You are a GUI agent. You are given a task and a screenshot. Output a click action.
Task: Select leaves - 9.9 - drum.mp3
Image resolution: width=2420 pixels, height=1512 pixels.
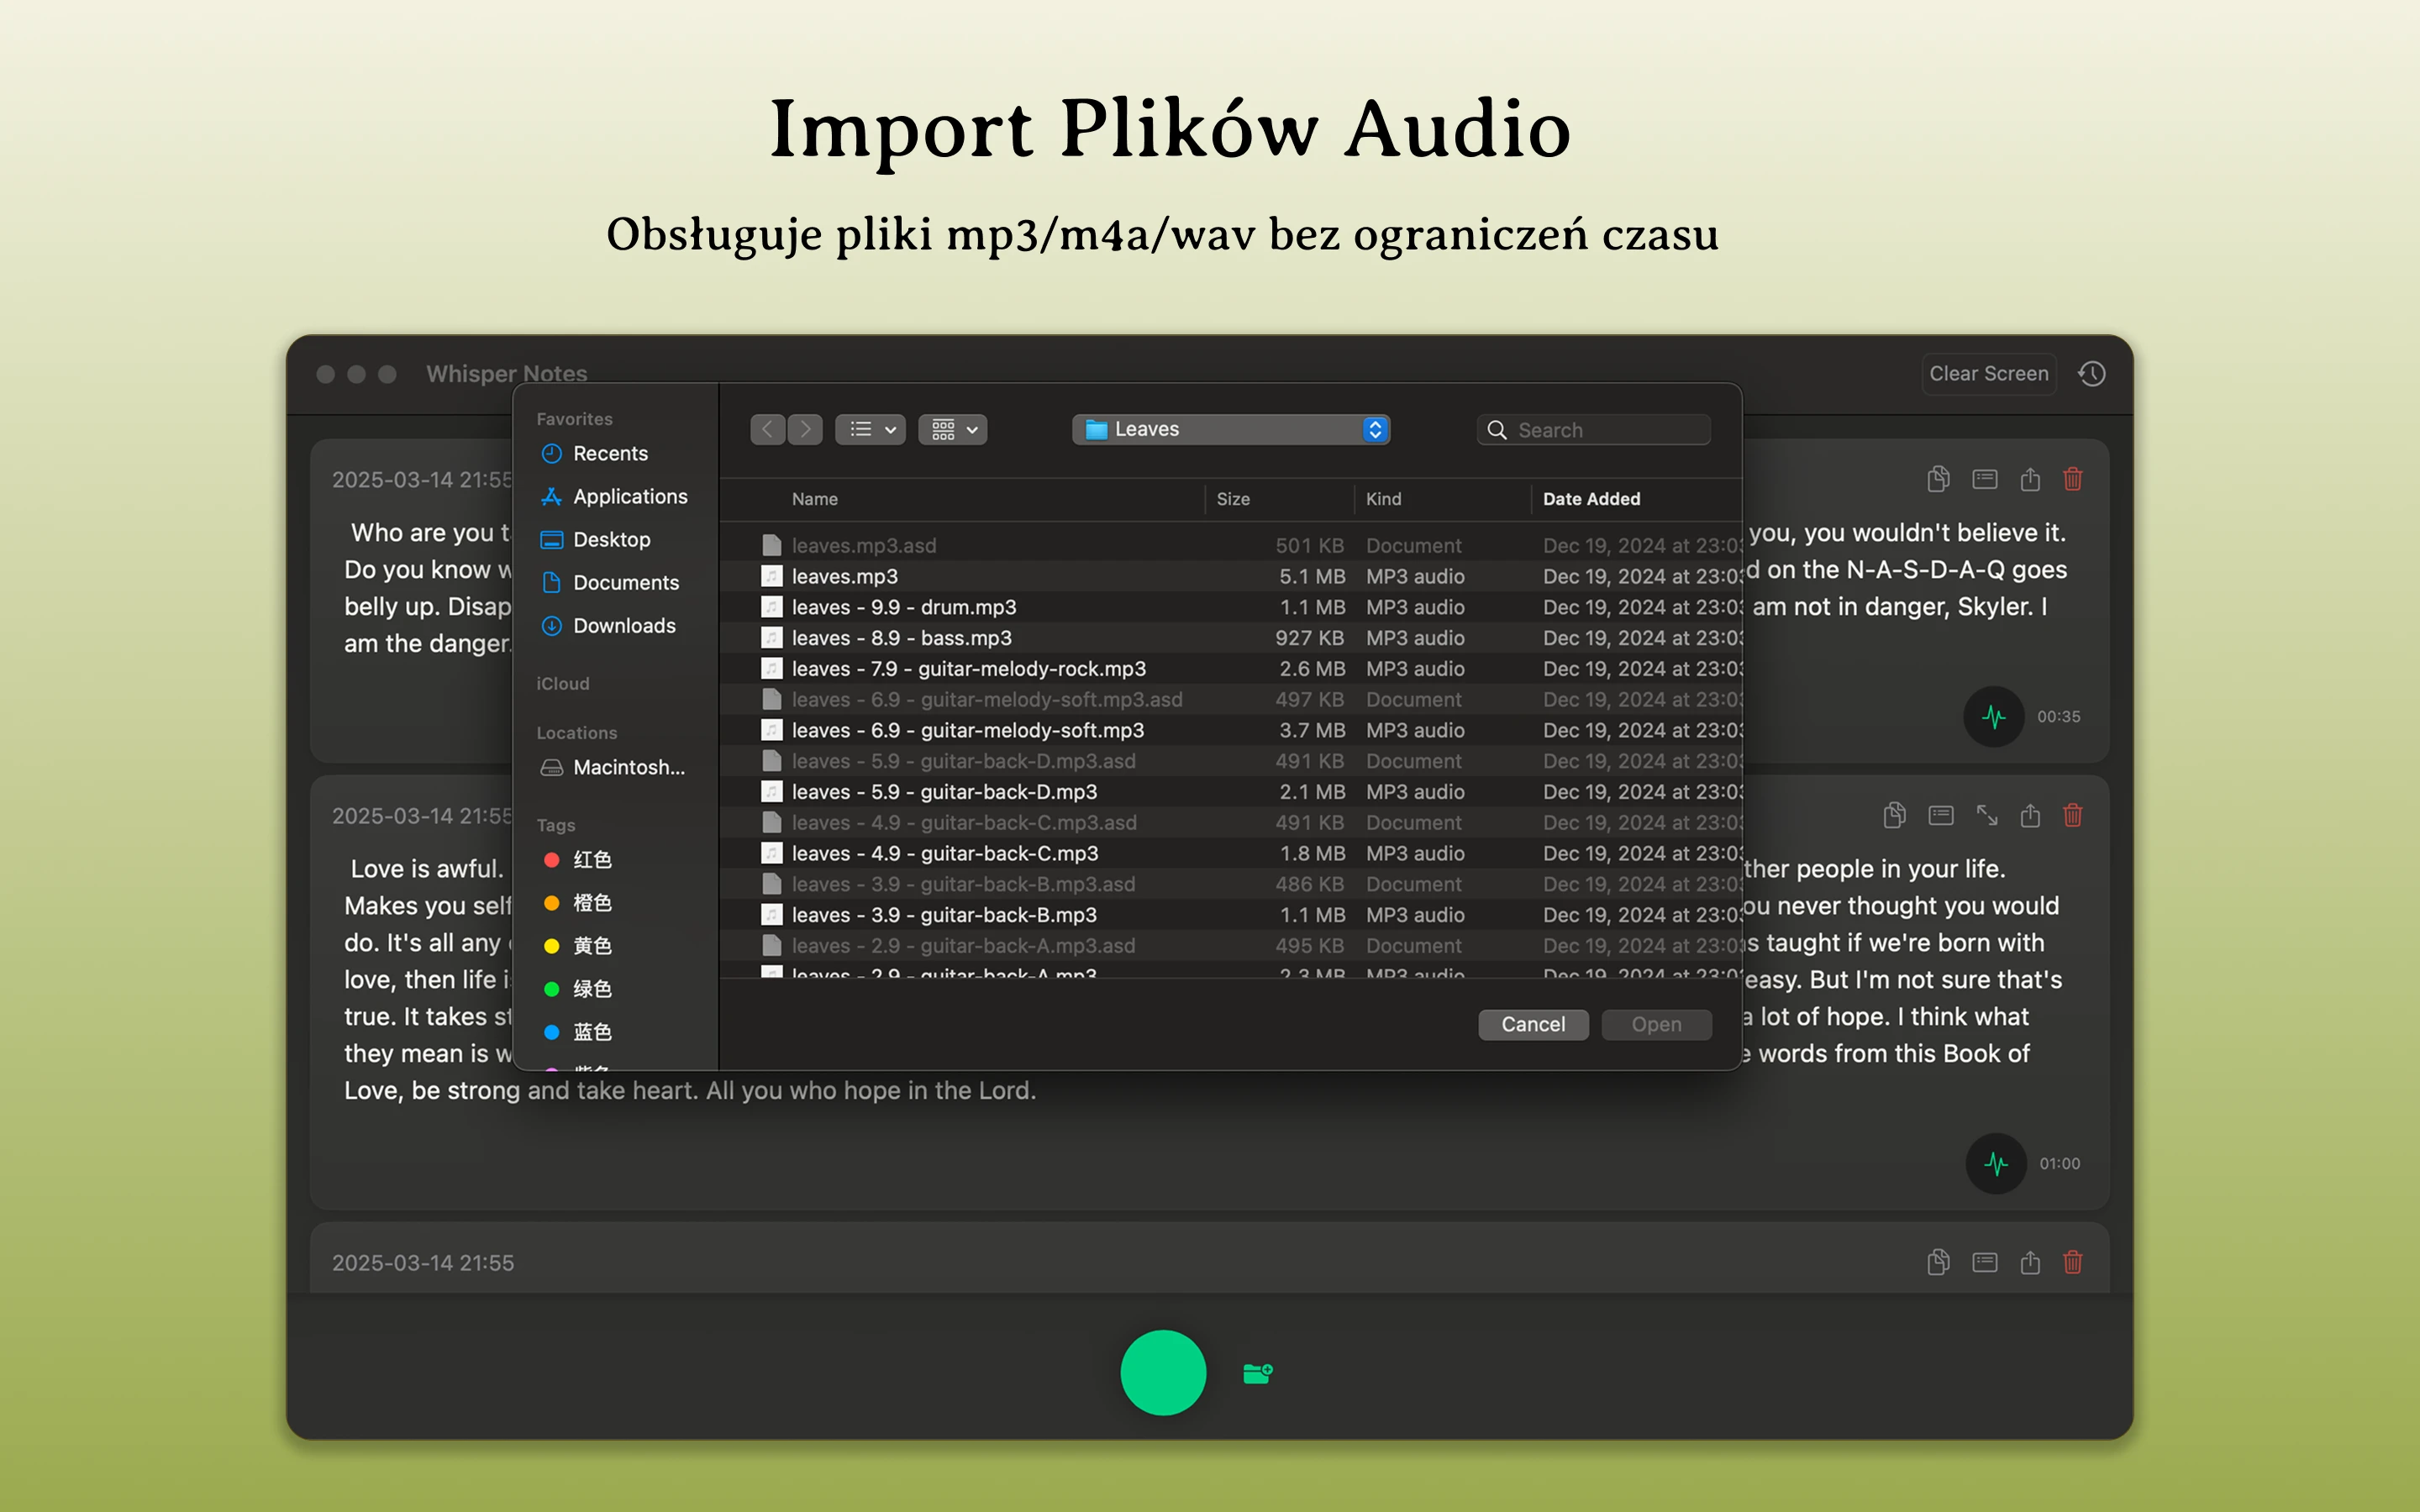[x=1231, y=607]
